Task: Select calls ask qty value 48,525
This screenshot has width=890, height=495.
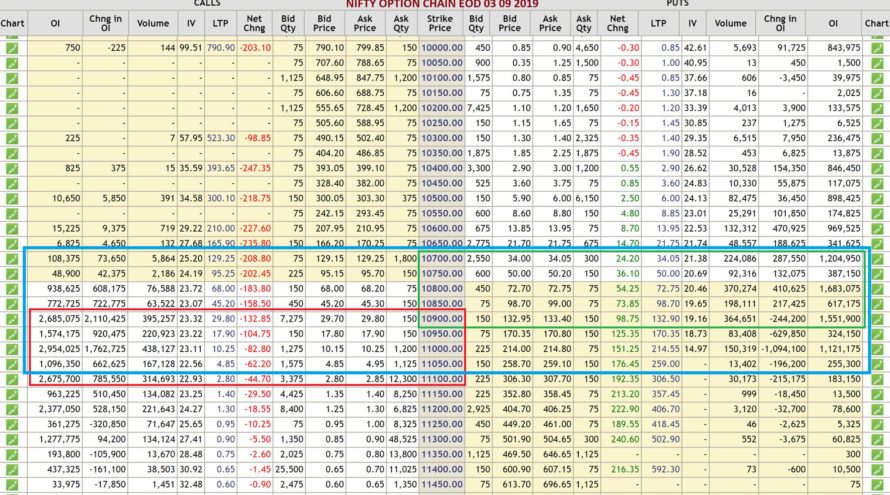Action: pos(403,439)
